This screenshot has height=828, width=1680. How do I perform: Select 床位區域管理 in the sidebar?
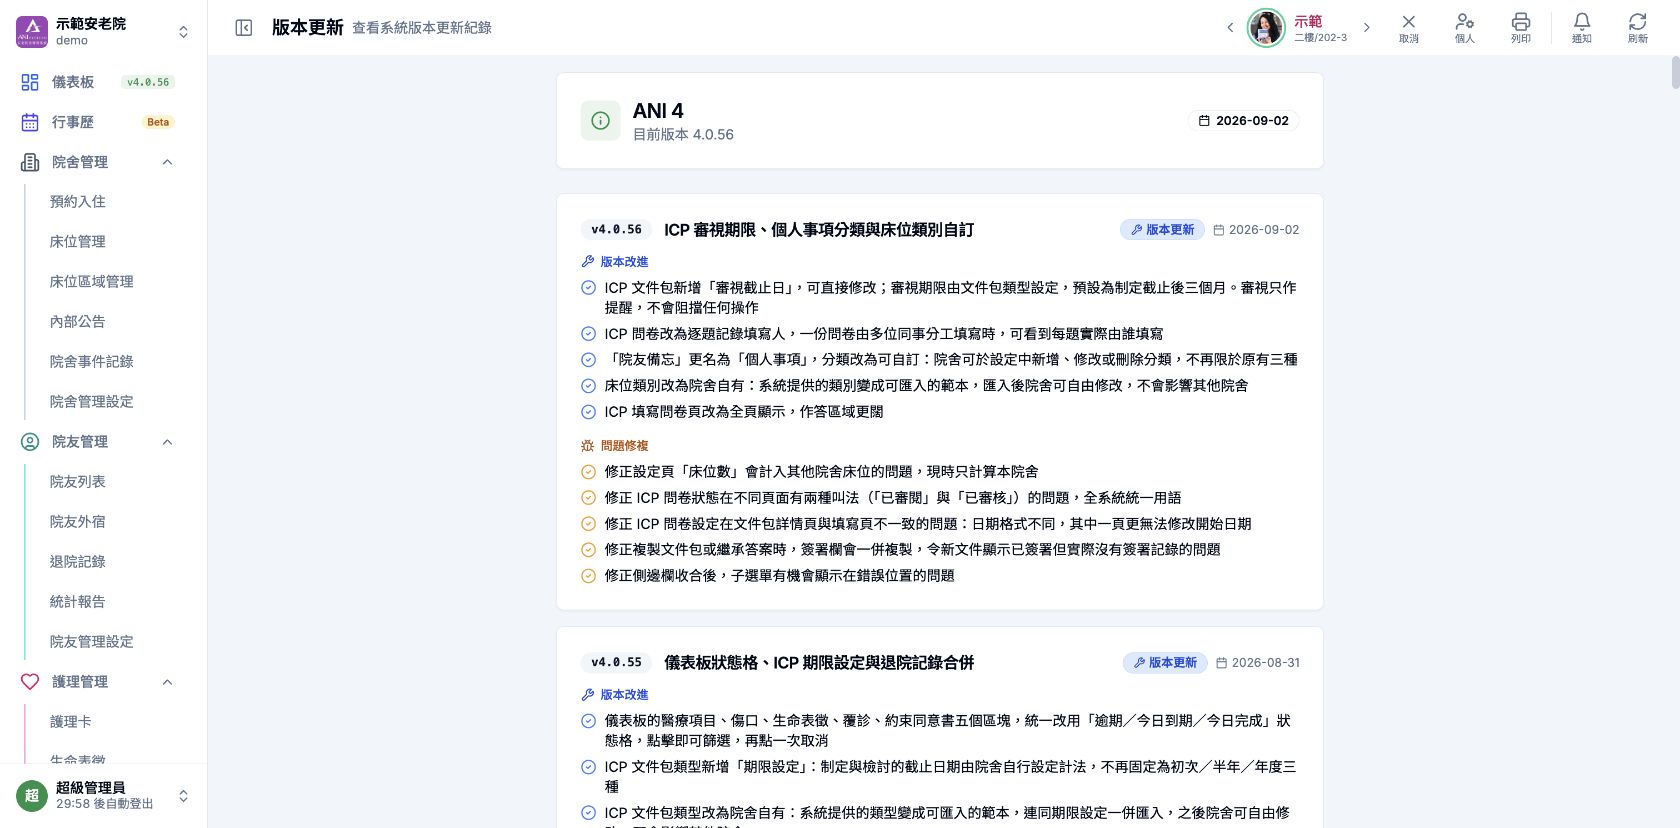(x=92, y=282)
